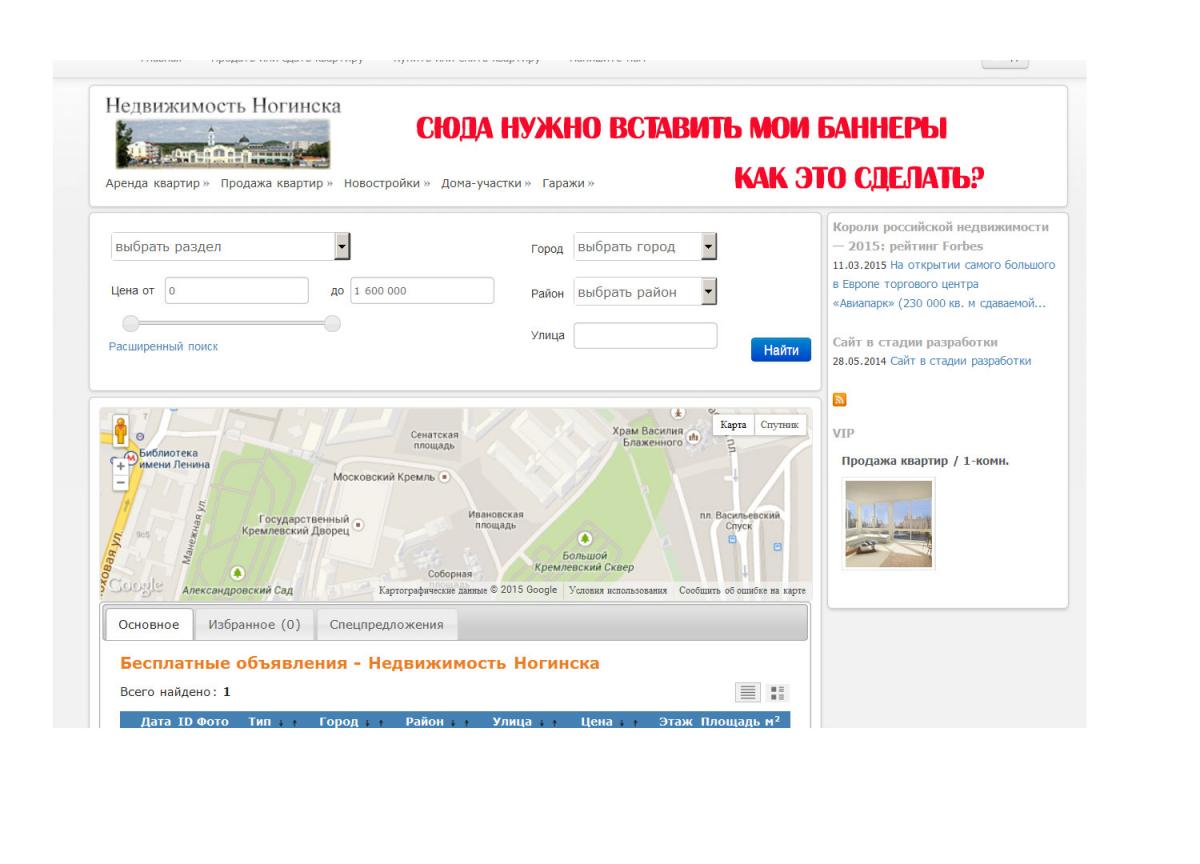Click the Московский Кремль map marker
1200x864 pixels.
pyautogui.click(x=445, y=477)
